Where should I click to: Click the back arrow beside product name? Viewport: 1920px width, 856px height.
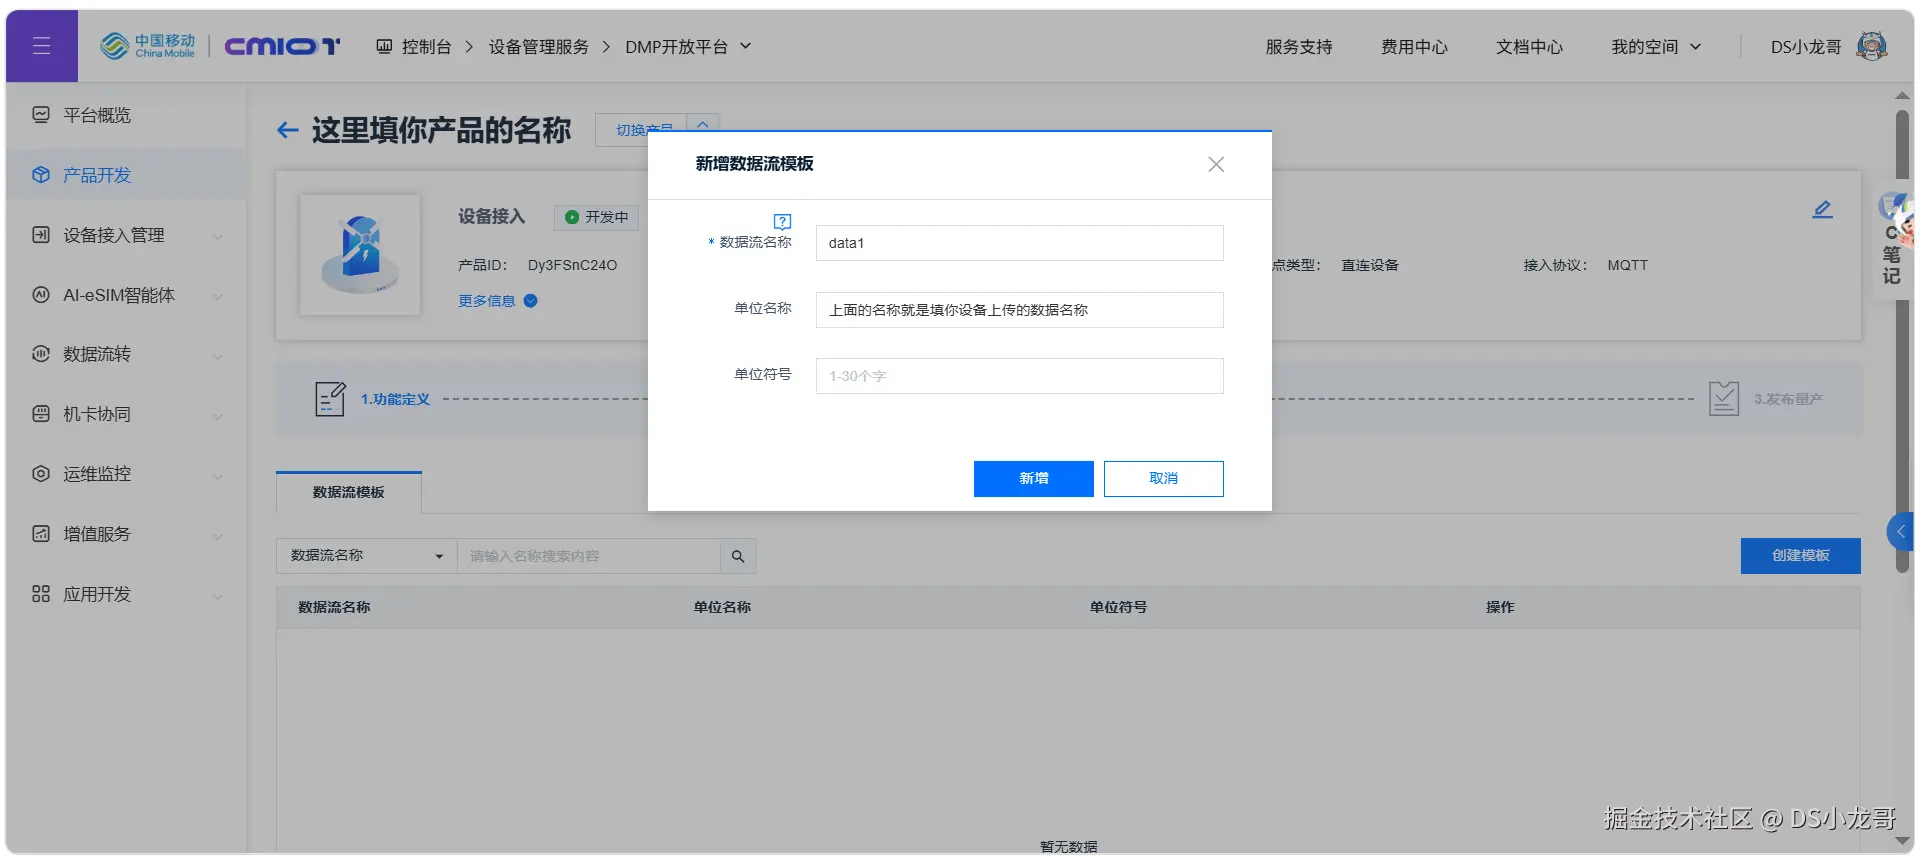288,130
